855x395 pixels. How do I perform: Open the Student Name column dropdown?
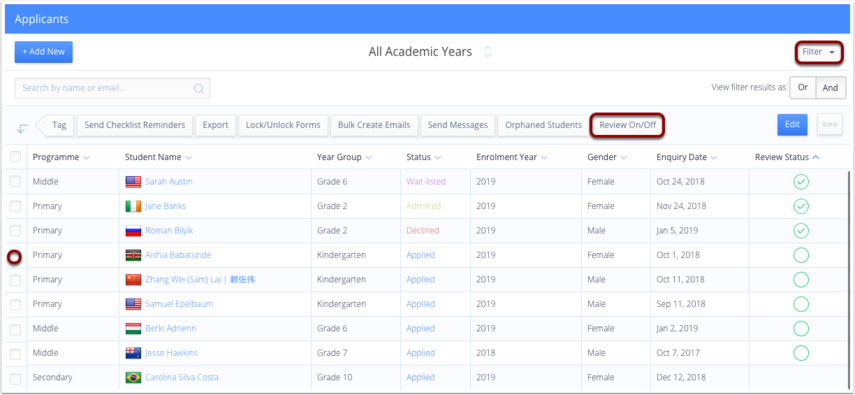[189, 158]
